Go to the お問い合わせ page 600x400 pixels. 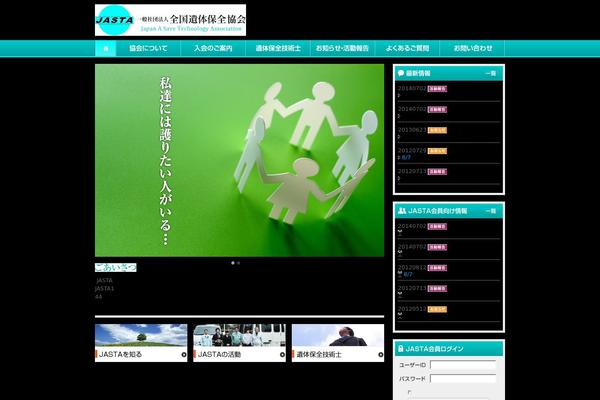pyautogui.click(x=472, y=49)
